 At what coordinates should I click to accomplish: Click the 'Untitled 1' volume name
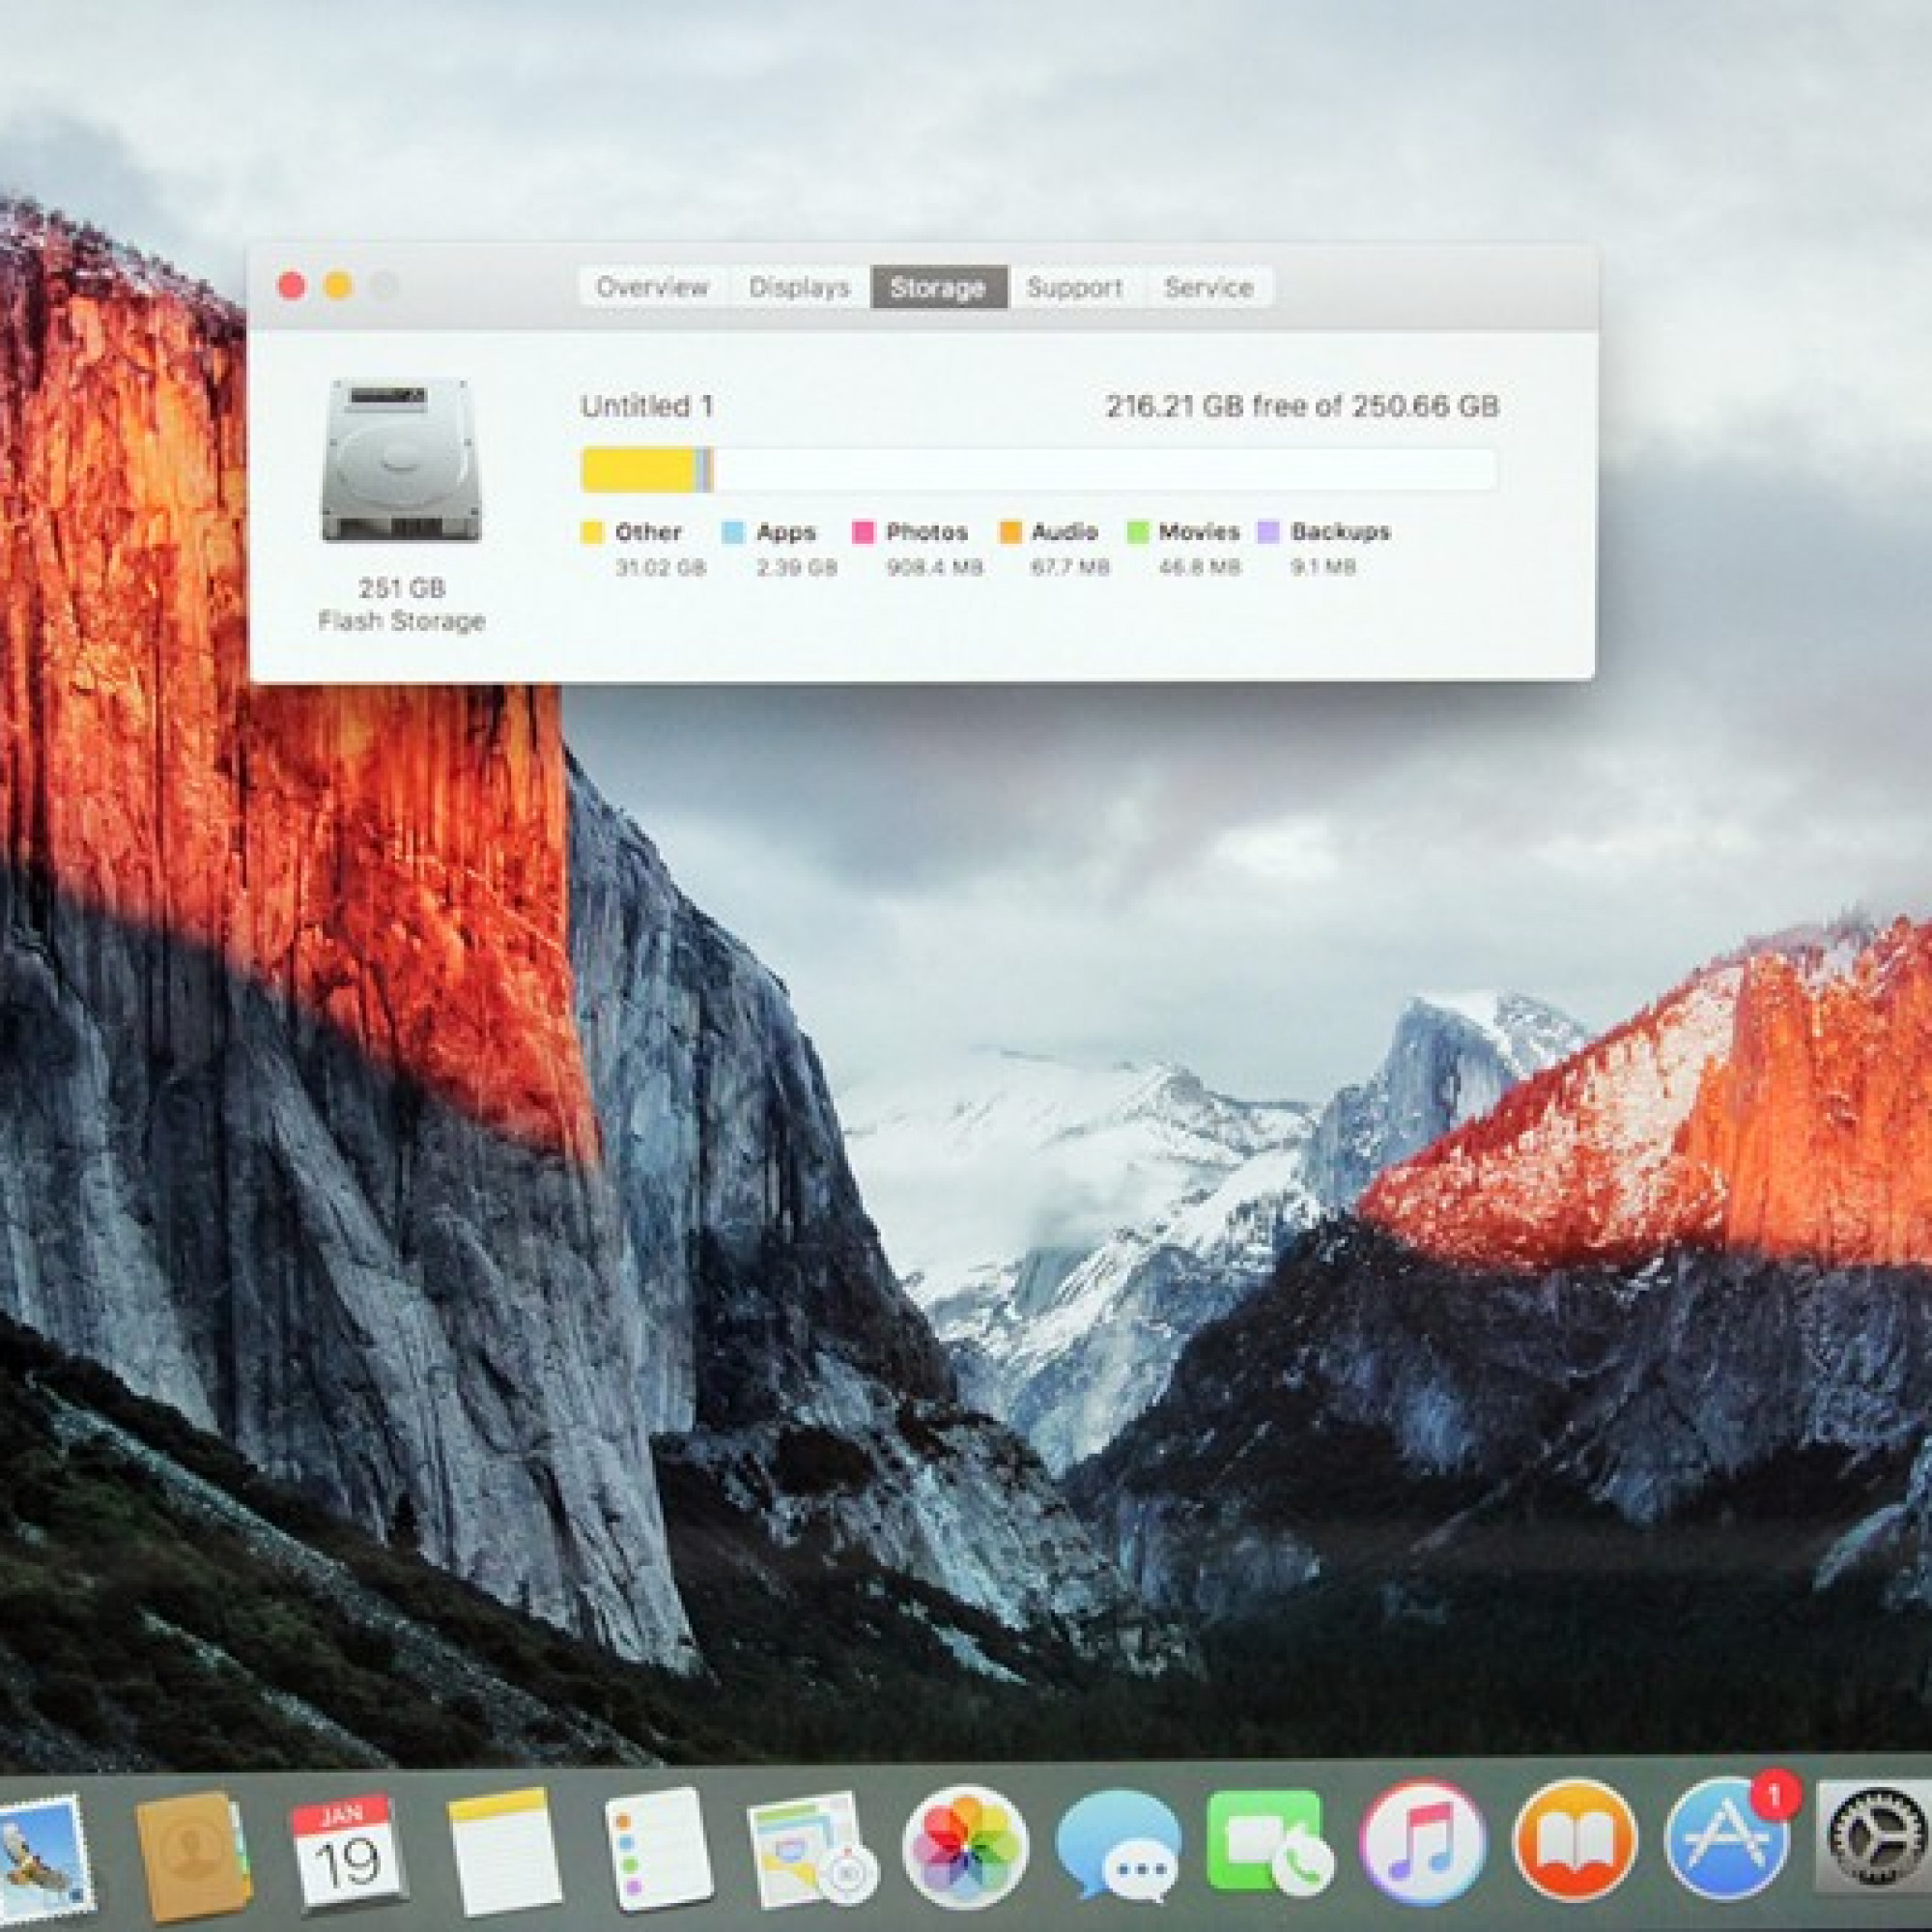pos(647,406)
